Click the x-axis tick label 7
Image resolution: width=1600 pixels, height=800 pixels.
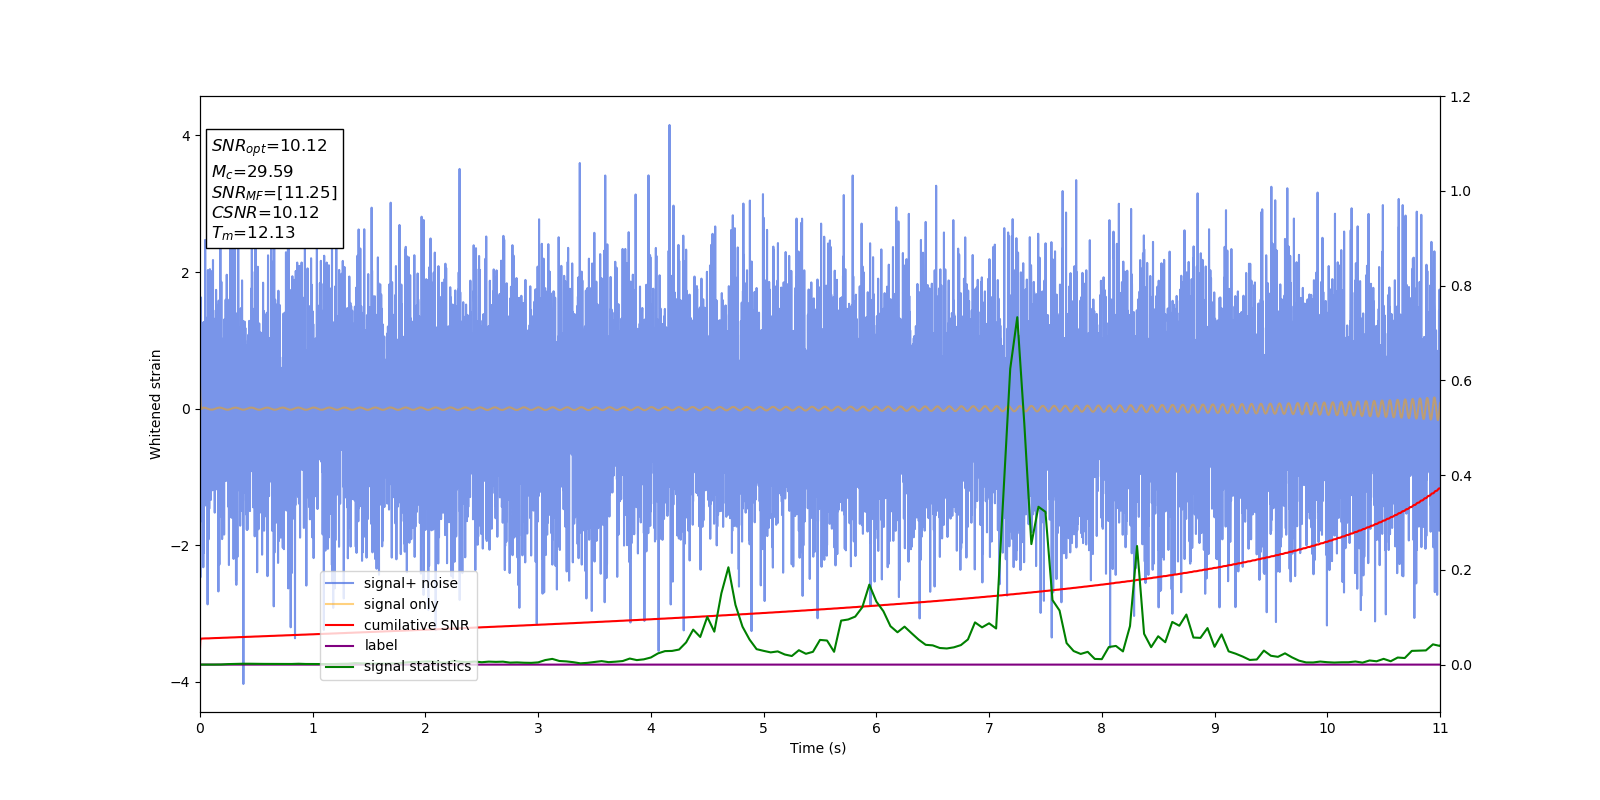point(989,728)
